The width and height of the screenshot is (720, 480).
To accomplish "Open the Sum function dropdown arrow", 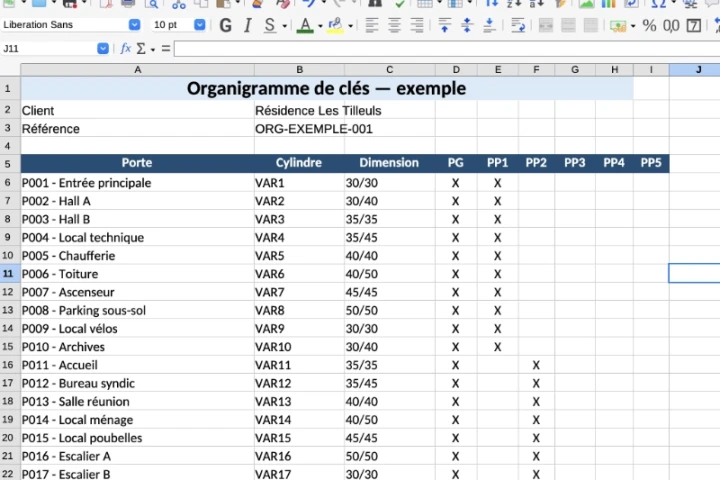I will pos(152,49).
